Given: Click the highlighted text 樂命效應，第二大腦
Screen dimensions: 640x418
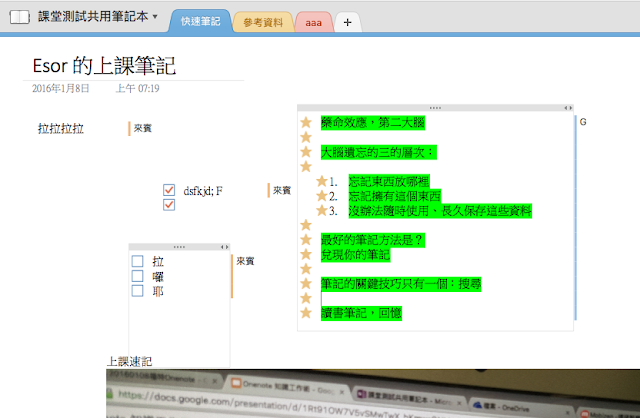Looking at the screenshot, I should point(373,122).
